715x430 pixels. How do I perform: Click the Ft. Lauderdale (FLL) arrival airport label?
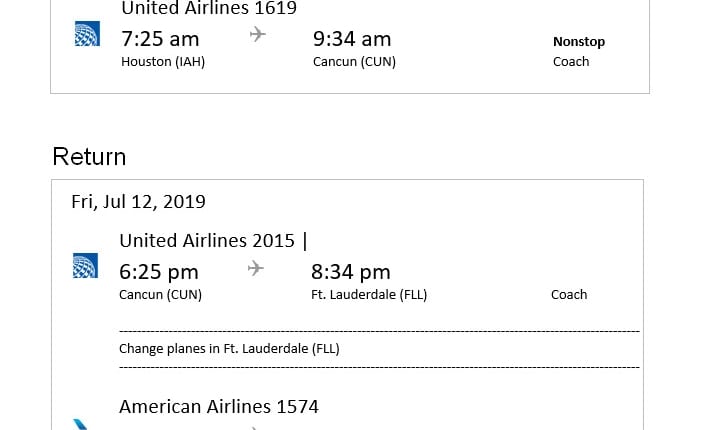369,295
